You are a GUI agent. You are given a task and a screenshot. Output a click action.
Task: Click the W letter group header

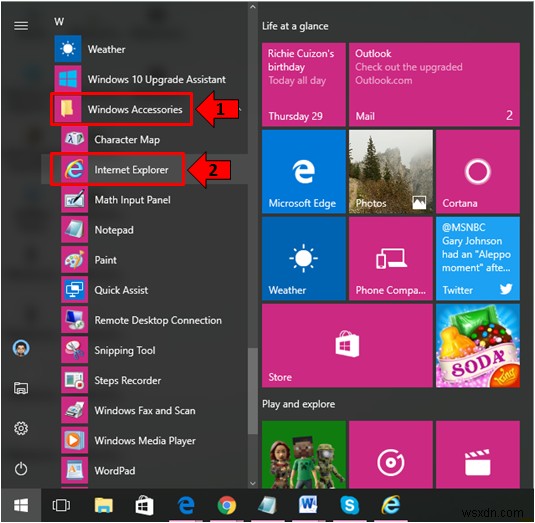pos(59,22)
